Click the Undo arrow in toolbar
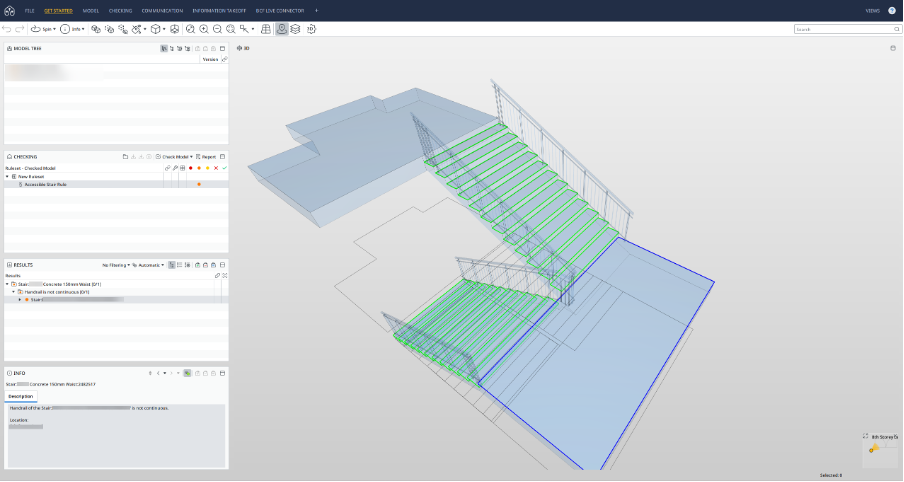Viewport: 904px width, 482px height. tap(7, 30)
